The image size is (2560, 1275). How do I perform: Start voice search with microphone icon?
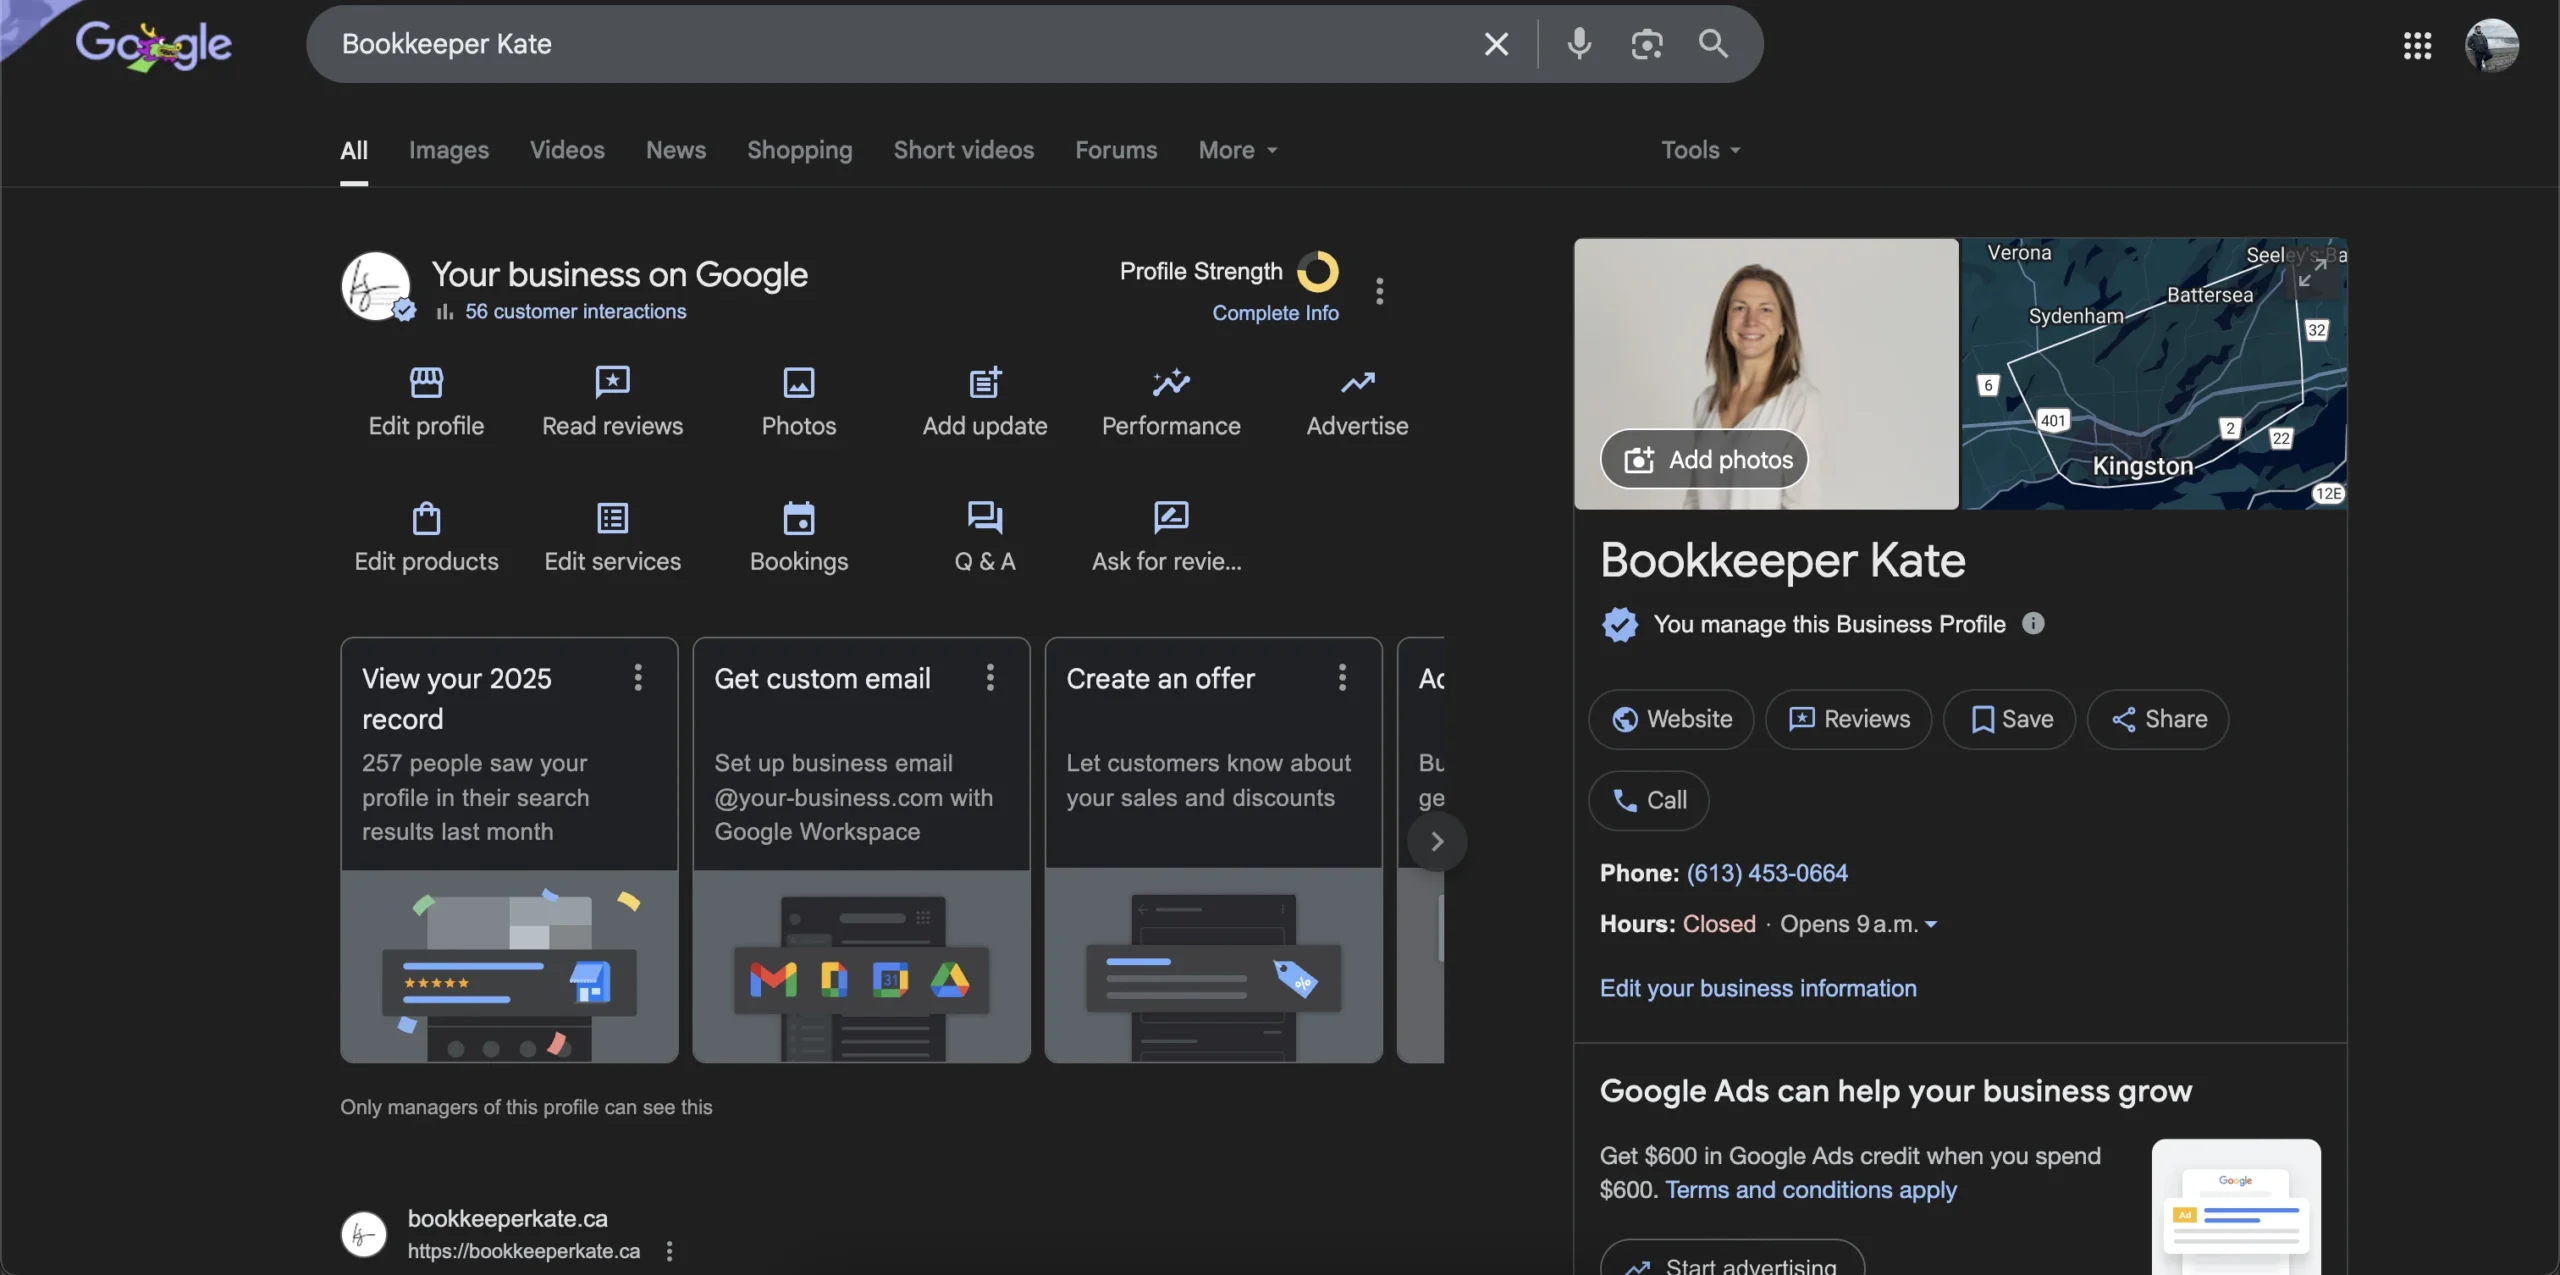pyautogui.click(x=1579, y=44)
